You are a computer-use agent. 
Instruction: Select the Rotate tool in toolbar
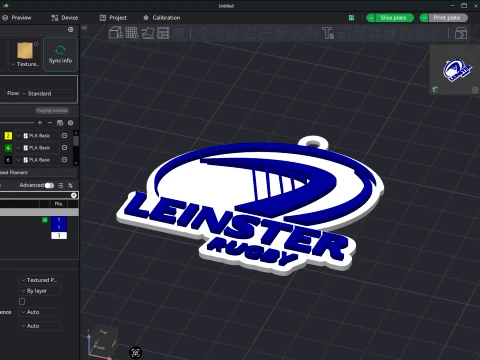218,33
